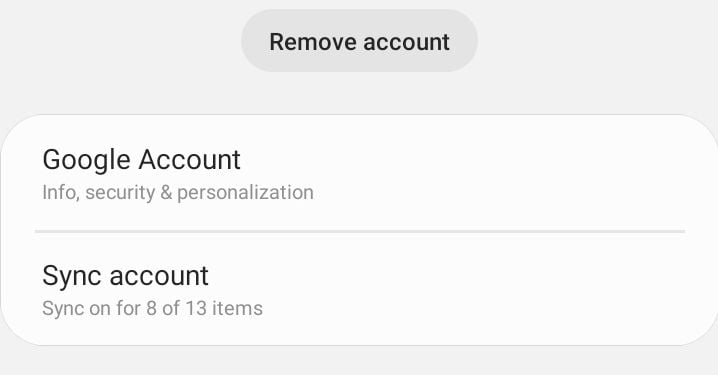Viewport: 718px width, 375px height.
Task: Click empty area right of Google Account row
Action: (x=504, y=173)
